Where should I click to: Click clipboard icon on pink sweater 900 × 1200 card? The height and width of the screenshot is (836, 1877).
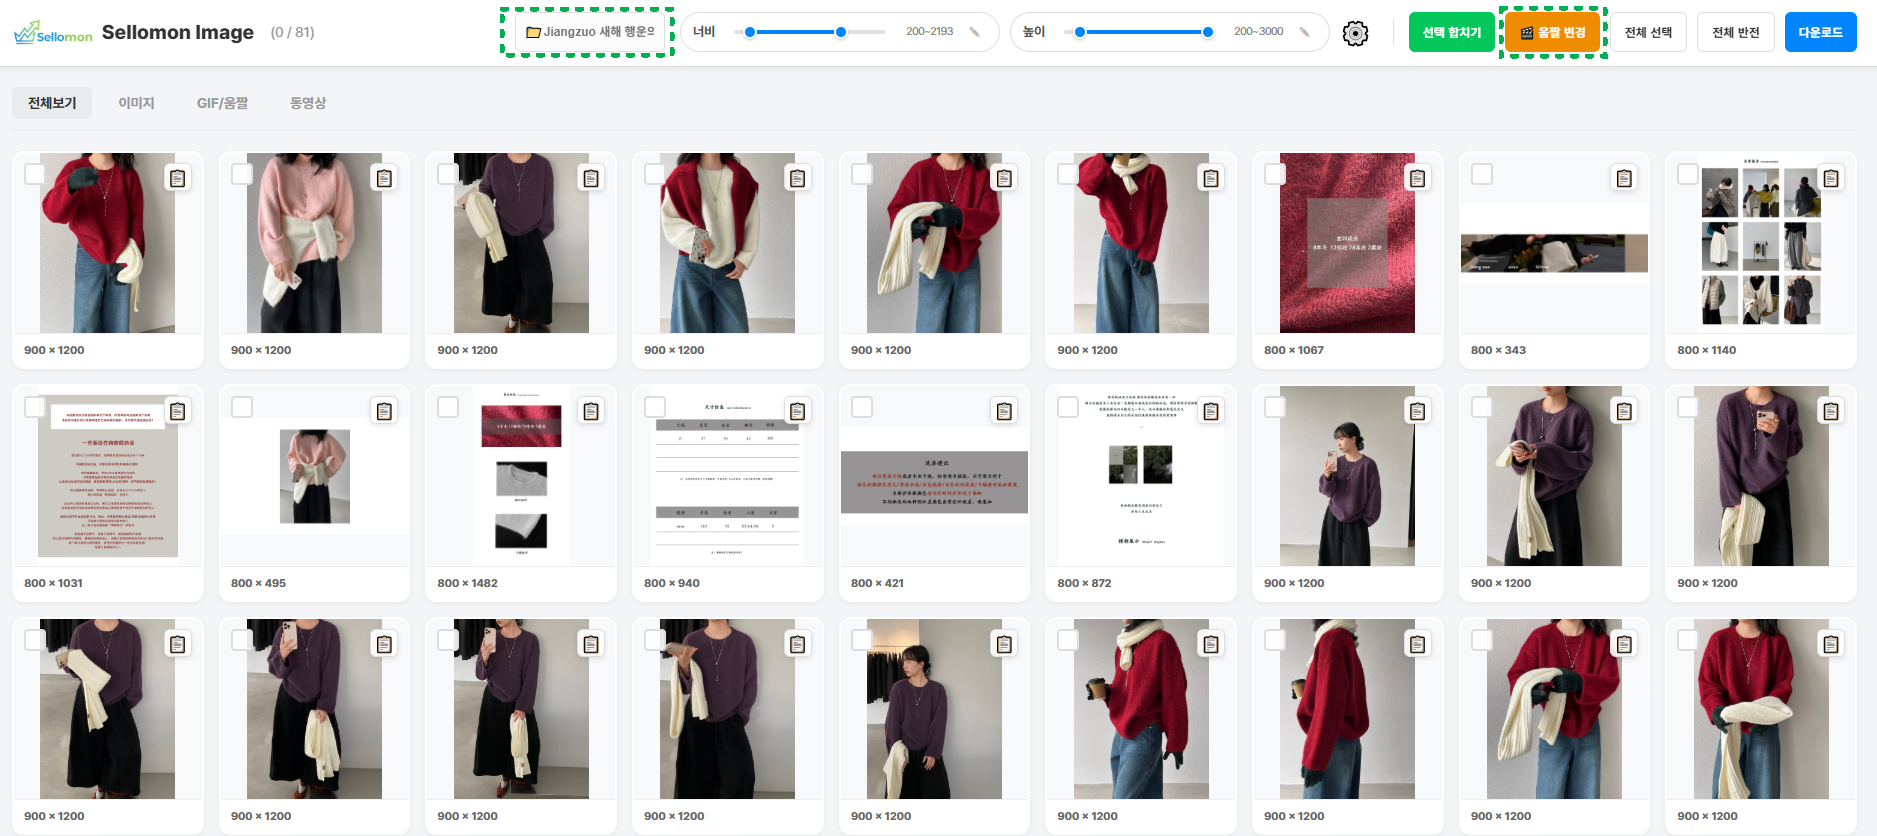pos(384,178)
